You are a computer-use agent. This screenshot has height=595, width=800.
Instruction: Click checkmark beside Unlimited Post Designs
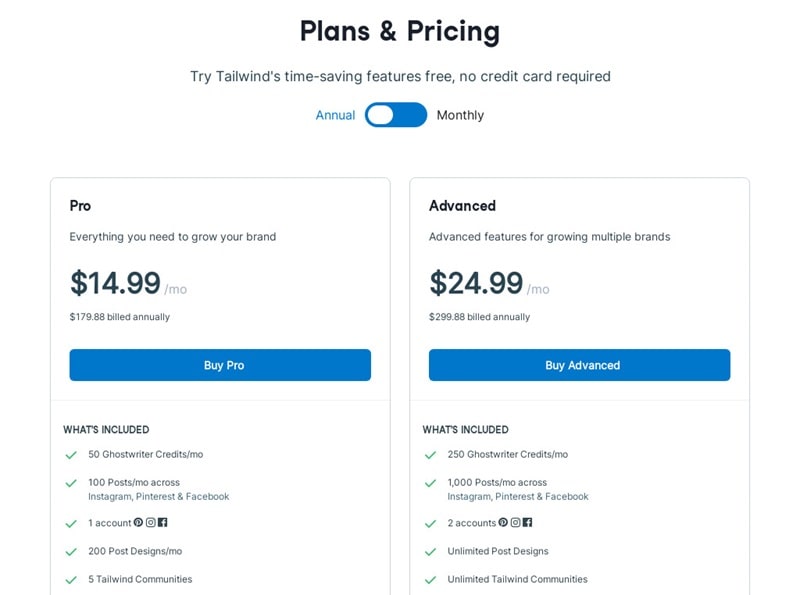coord(430,552)
